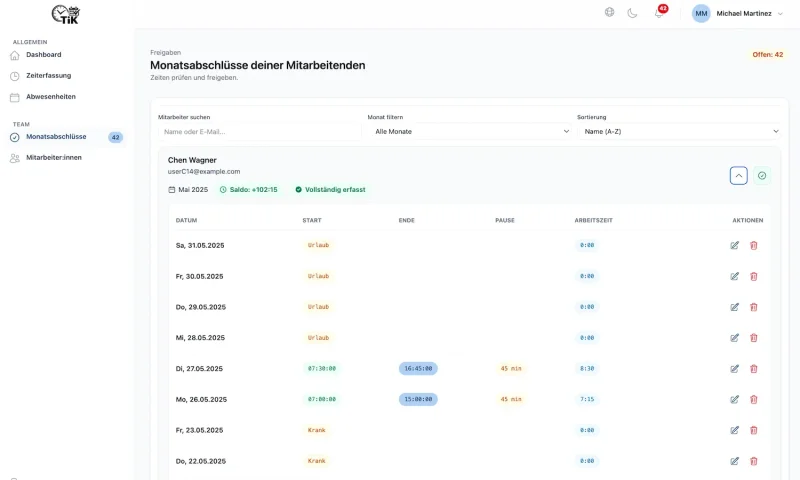Toggle dark mode moon icon

633,13
